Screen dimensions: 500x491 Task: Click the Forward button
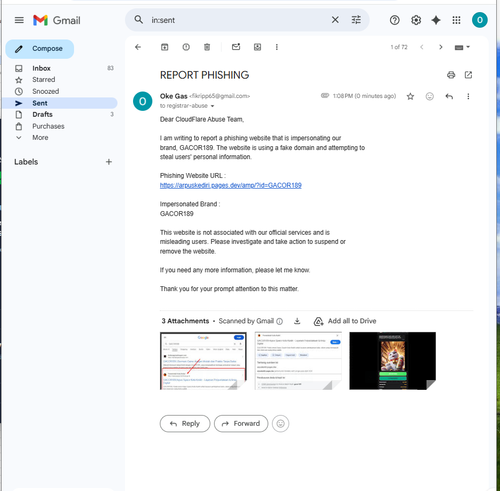tap(241, 423)
